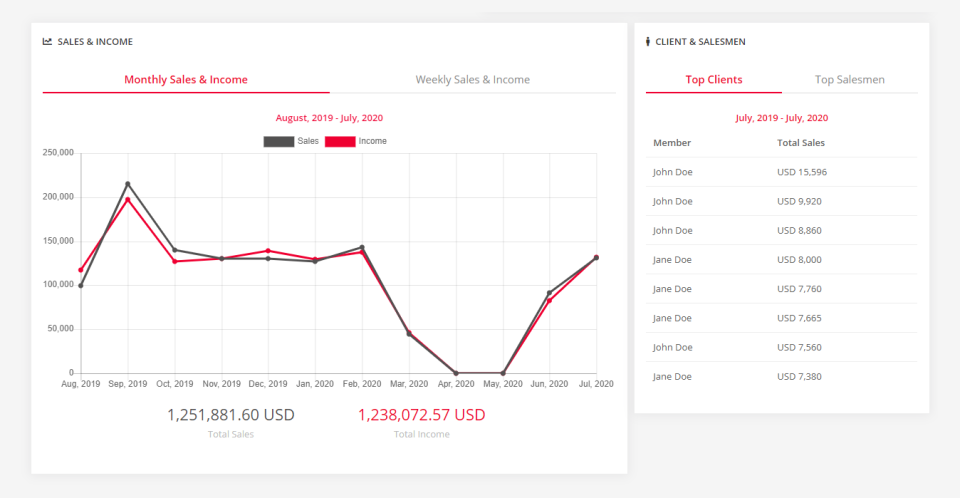Click the 1,251,881.60 USD total sales figure

tap(231, 415)
